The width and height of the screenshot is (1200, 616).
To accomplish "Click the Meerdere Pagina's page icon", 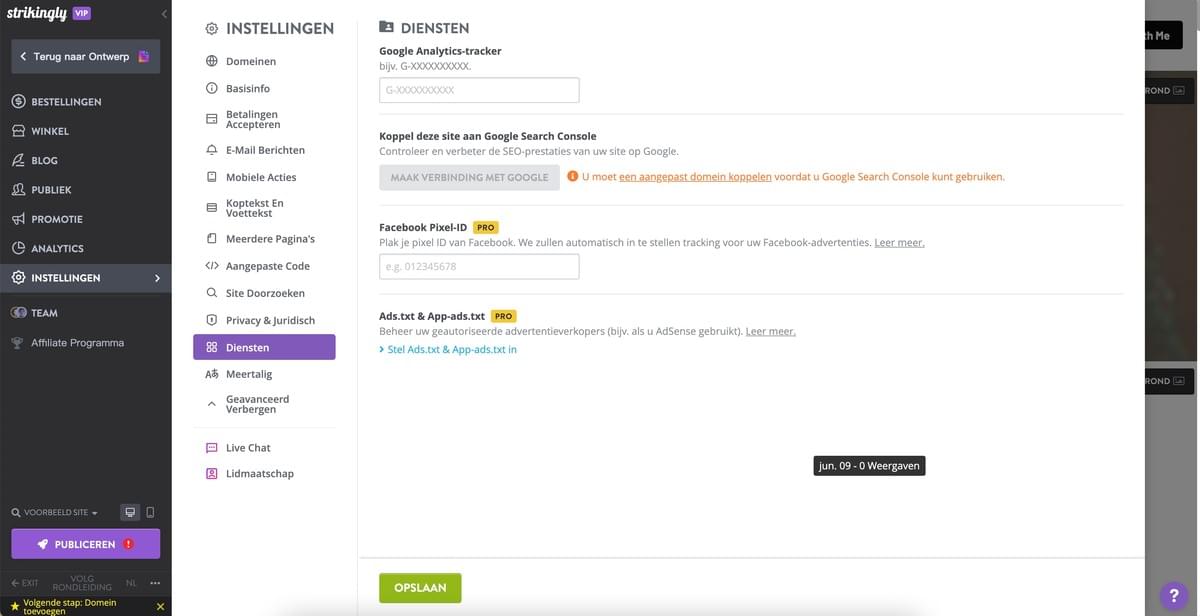I will coord(212,239).
